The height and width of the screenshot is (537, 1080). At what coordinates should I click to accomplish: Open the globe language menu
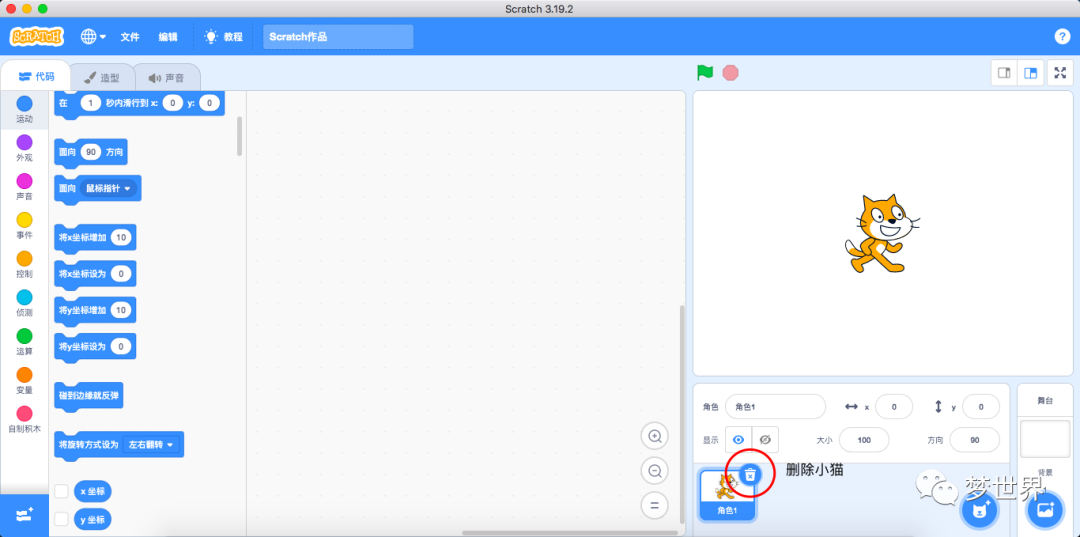93,36
